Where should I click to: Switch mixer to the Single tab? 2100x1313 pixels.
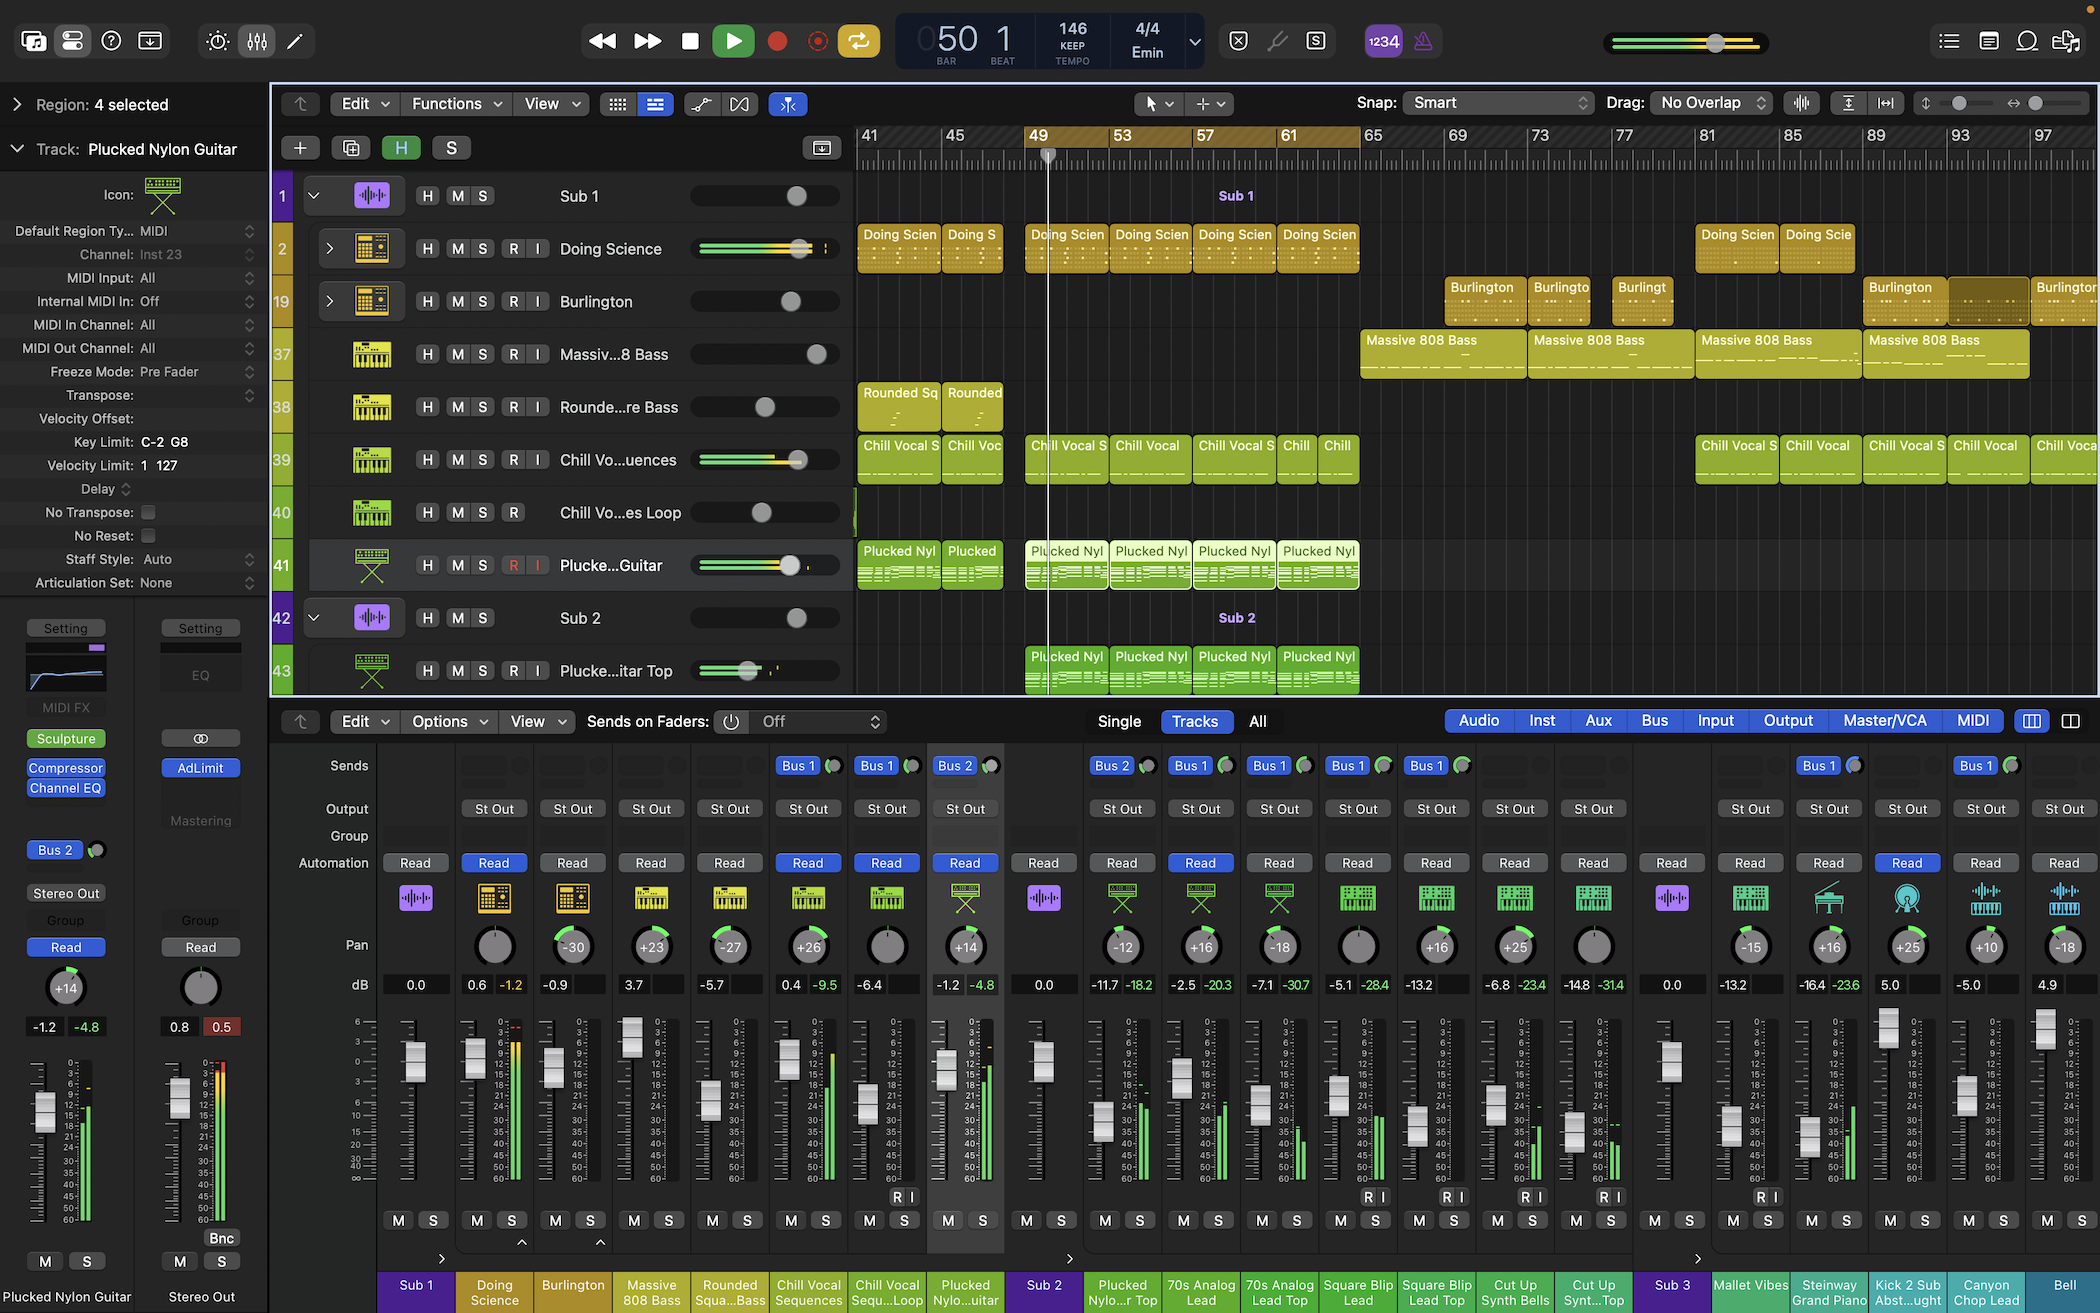[x=1118, y=721]
